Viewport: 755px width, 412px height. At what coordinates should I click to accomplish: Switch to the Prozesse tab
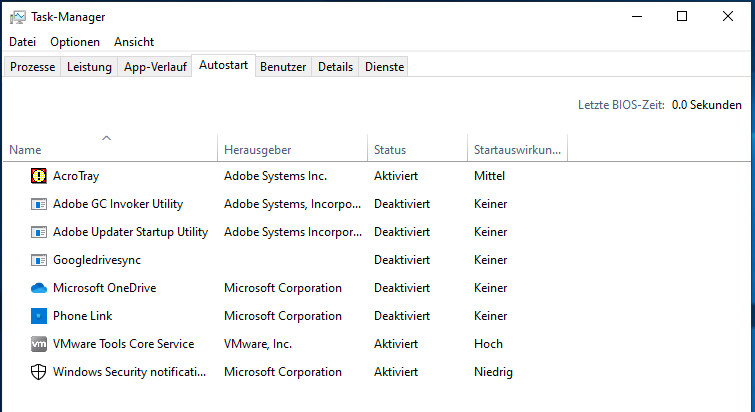click(32, 67)
